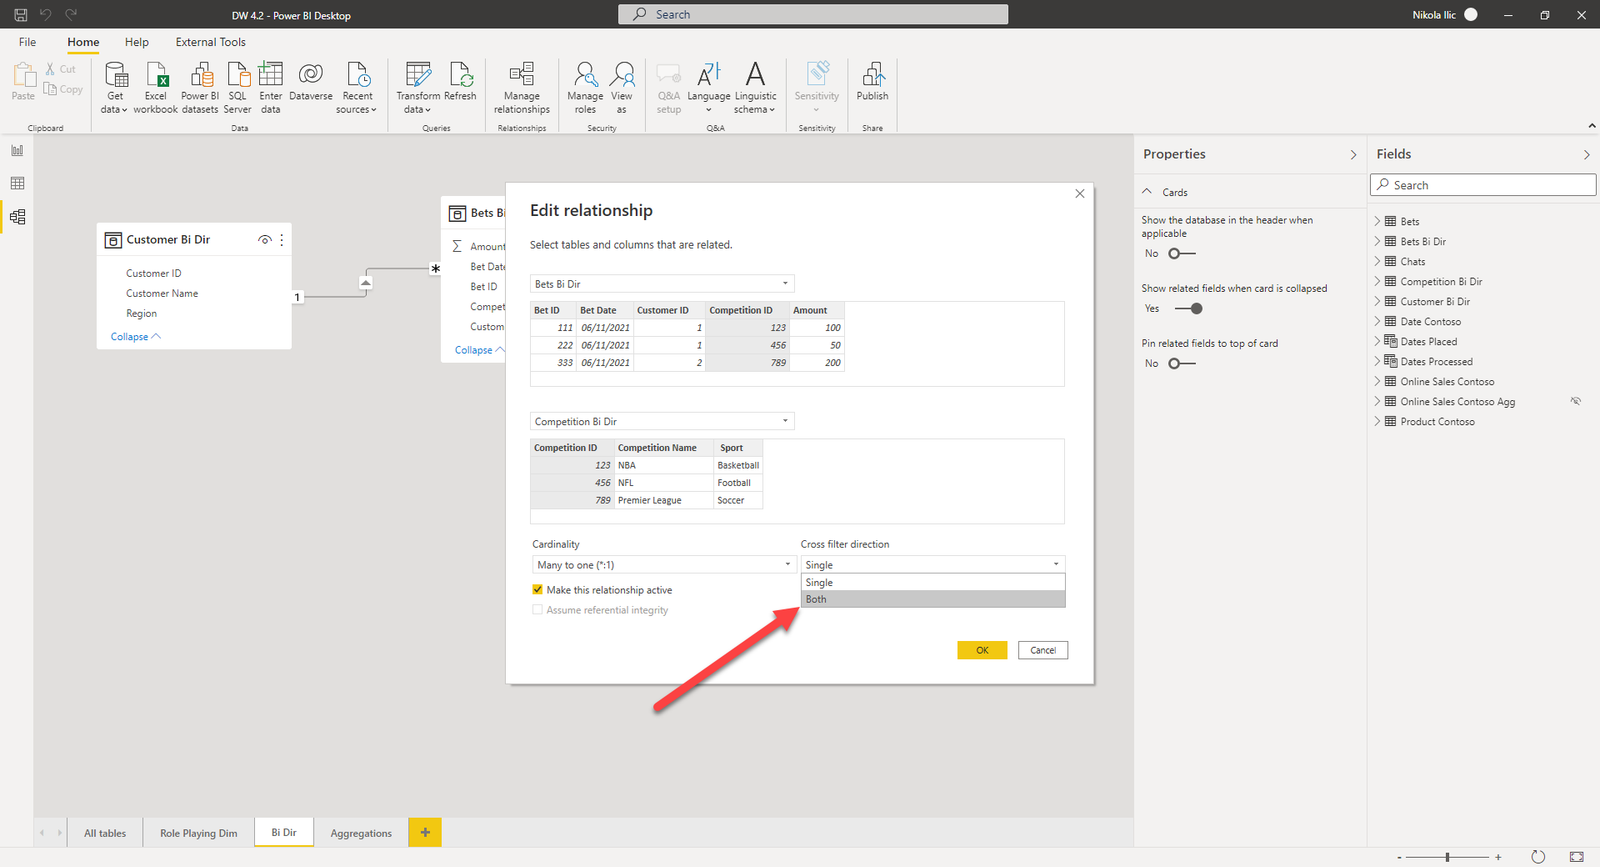Expand the Product Contoso table
This screenshot has height=867, width=1600.
[x=1377, y=422]
